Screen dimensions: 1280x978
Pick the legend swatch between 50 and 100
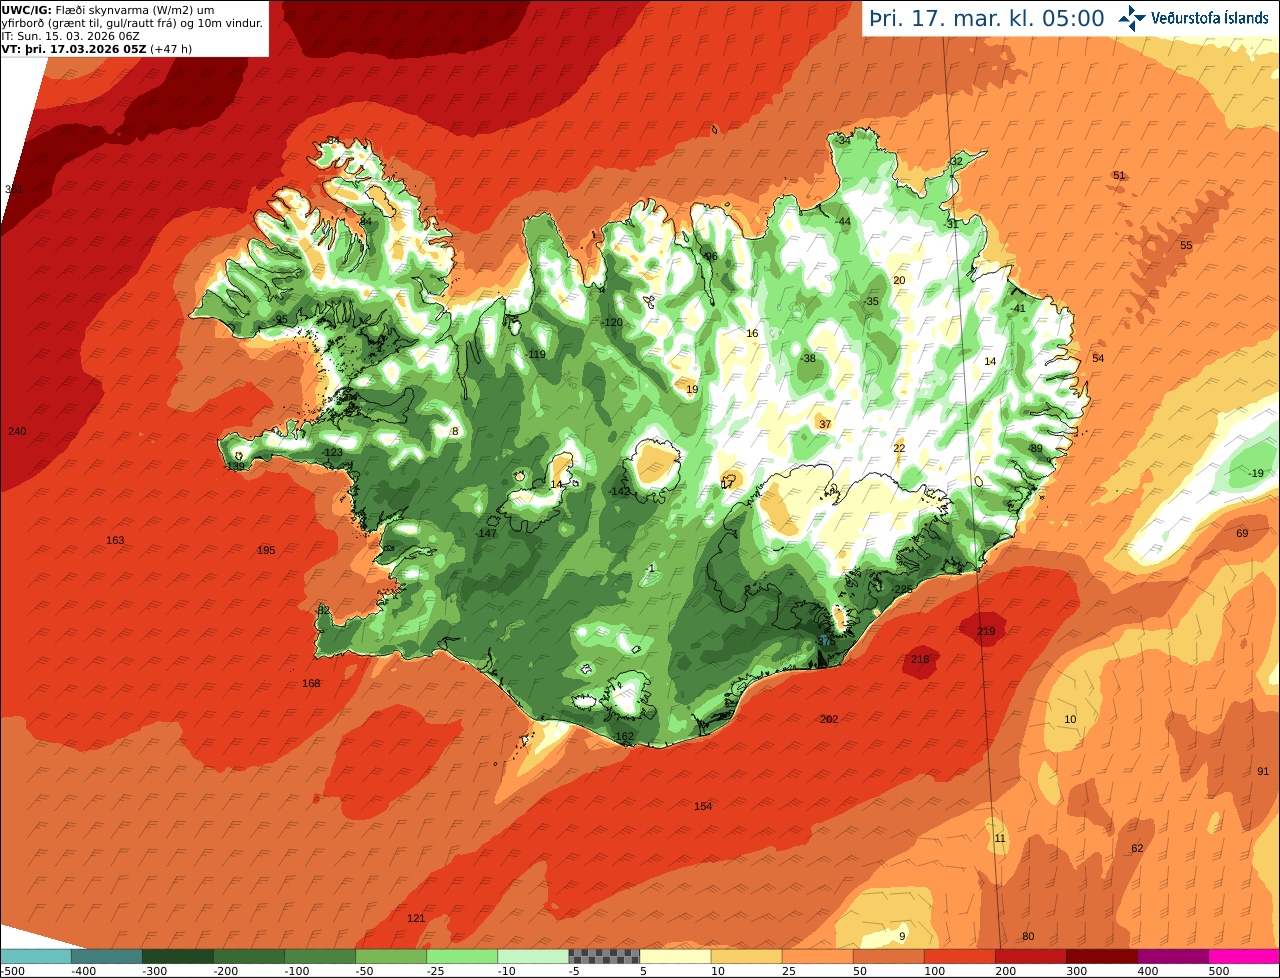pyautogui.click(x=888, y=956)
